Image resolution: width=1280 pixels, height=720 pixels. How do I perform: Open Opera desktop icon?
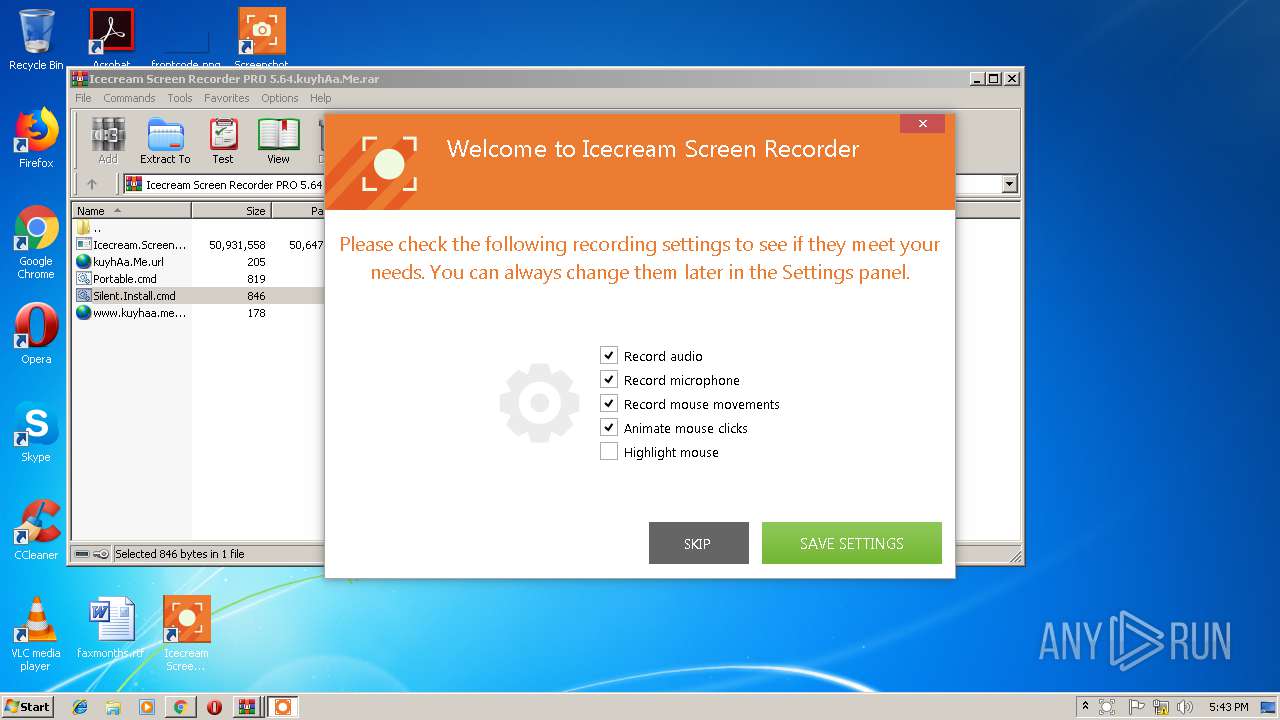36,334
